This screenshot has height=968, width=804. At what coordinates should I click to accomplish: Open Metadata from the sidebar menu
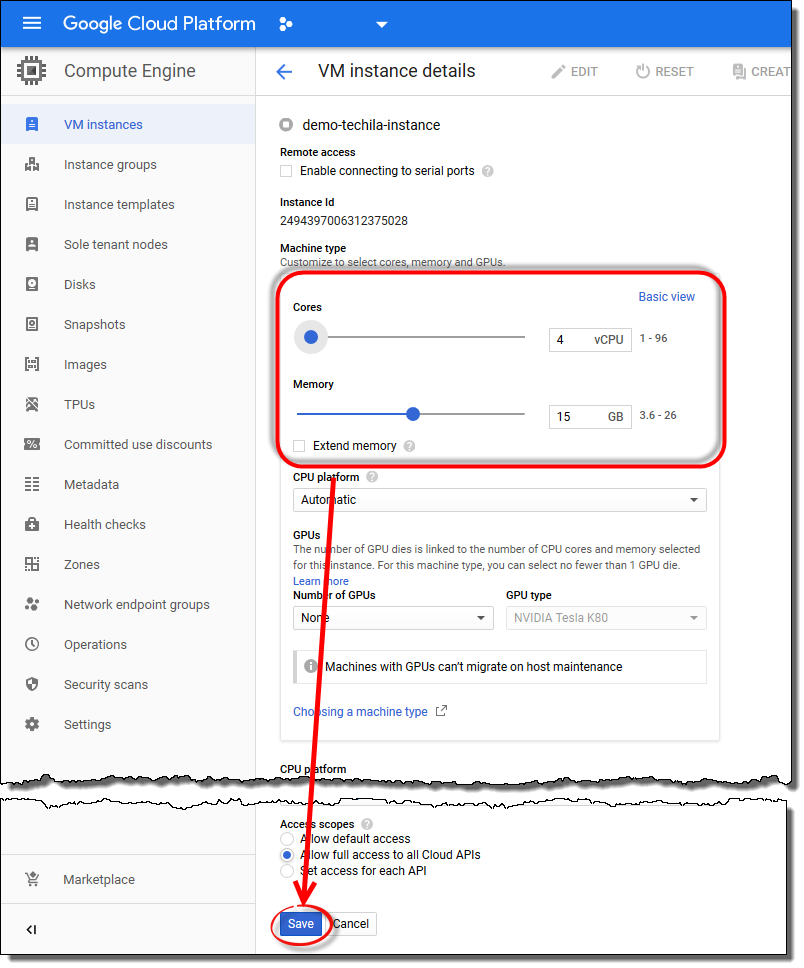91,485
